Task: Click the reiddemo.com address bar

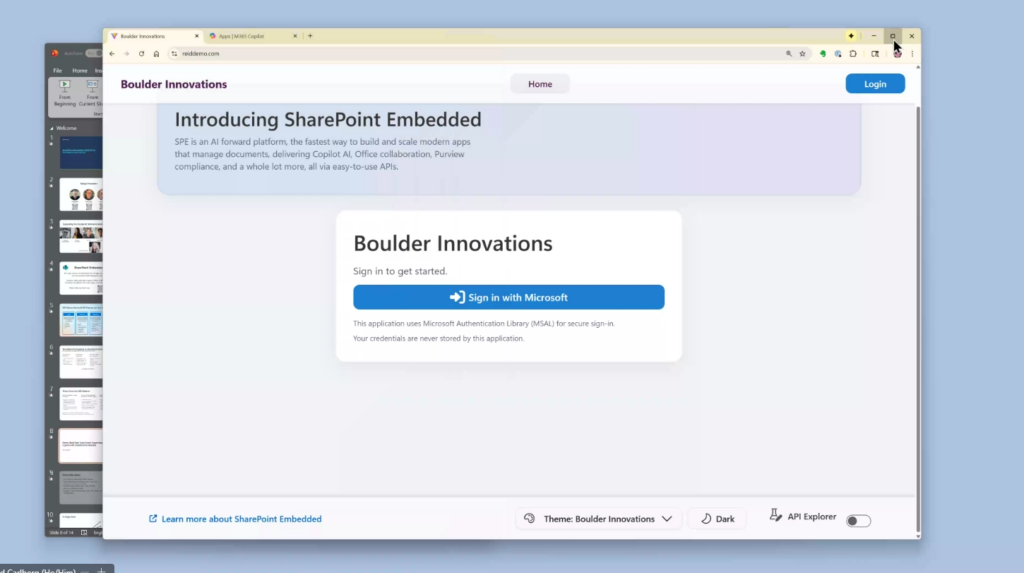Action: (477, 54)
